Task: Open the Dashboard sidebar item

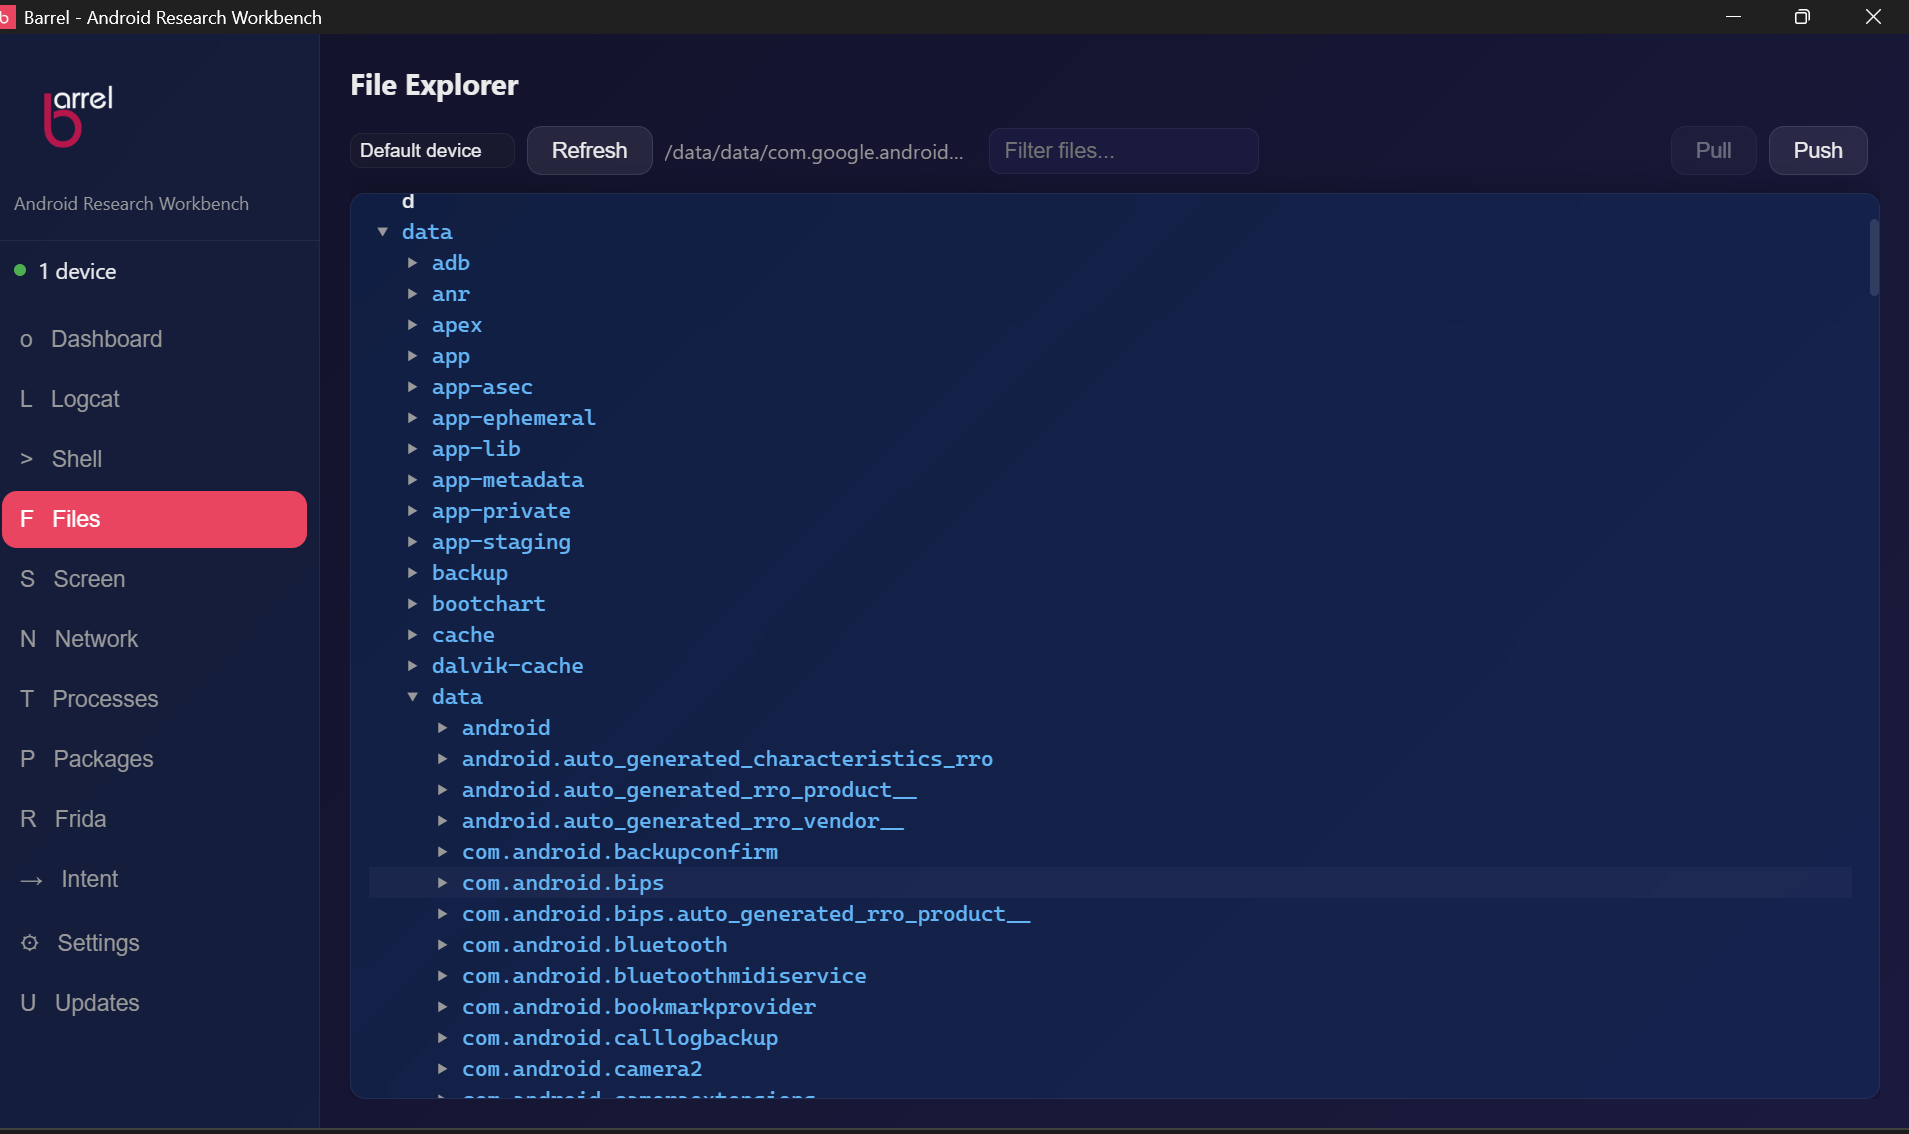Action: coord(154,339)
